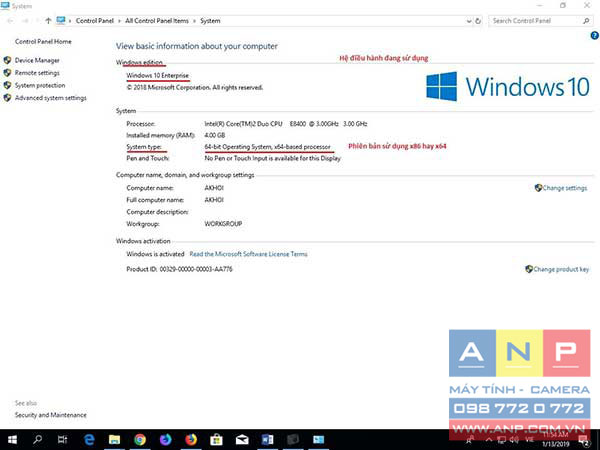Click Change product key link
Screen dimensions: 600x450
[561, 269]
